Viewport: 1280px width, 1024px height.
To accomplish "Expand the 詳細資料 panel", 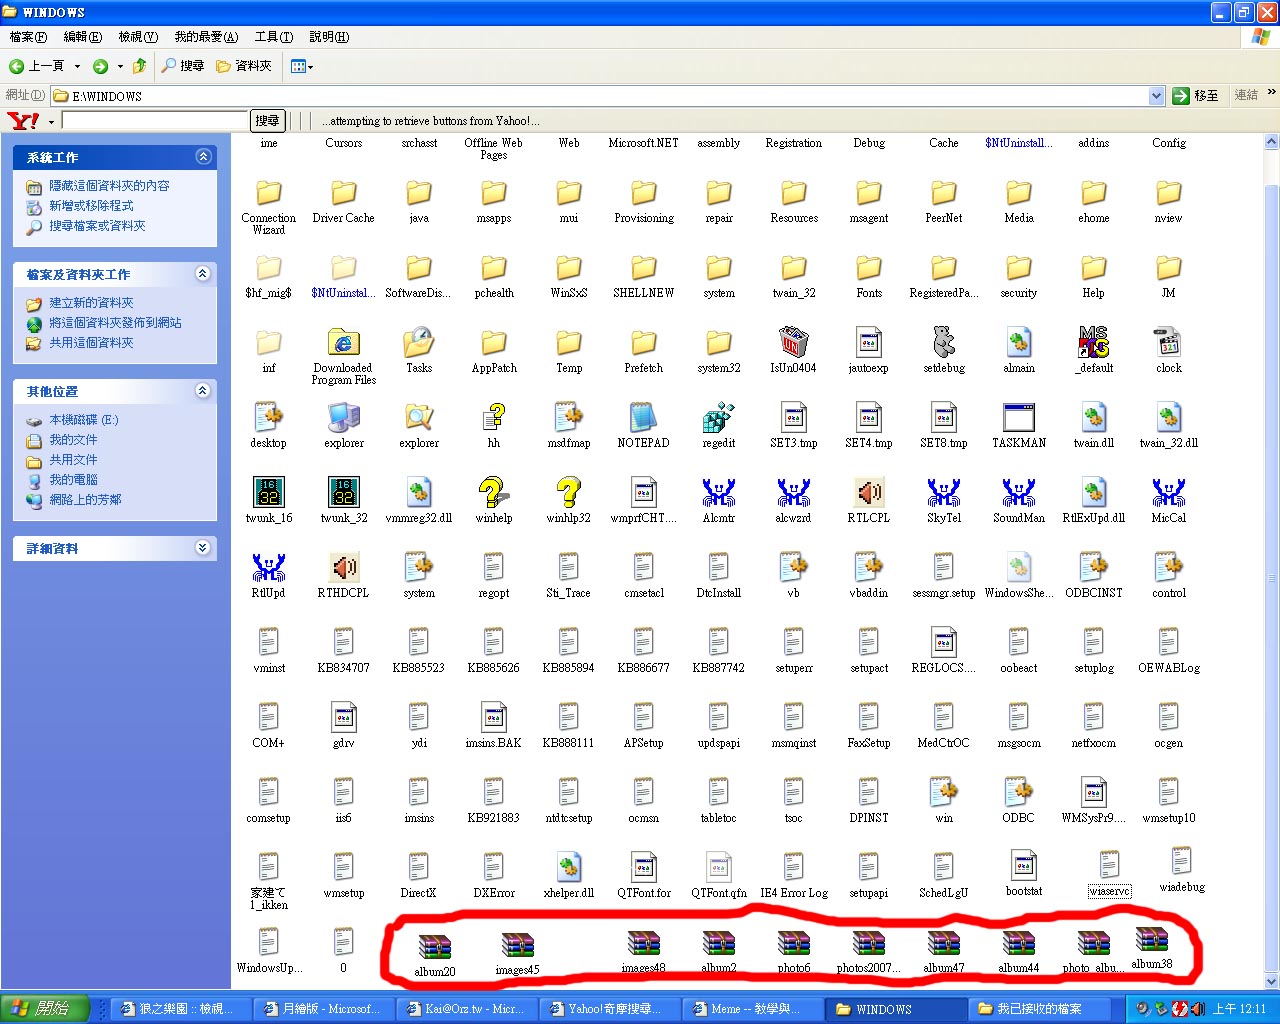I will tap(203, 548).
